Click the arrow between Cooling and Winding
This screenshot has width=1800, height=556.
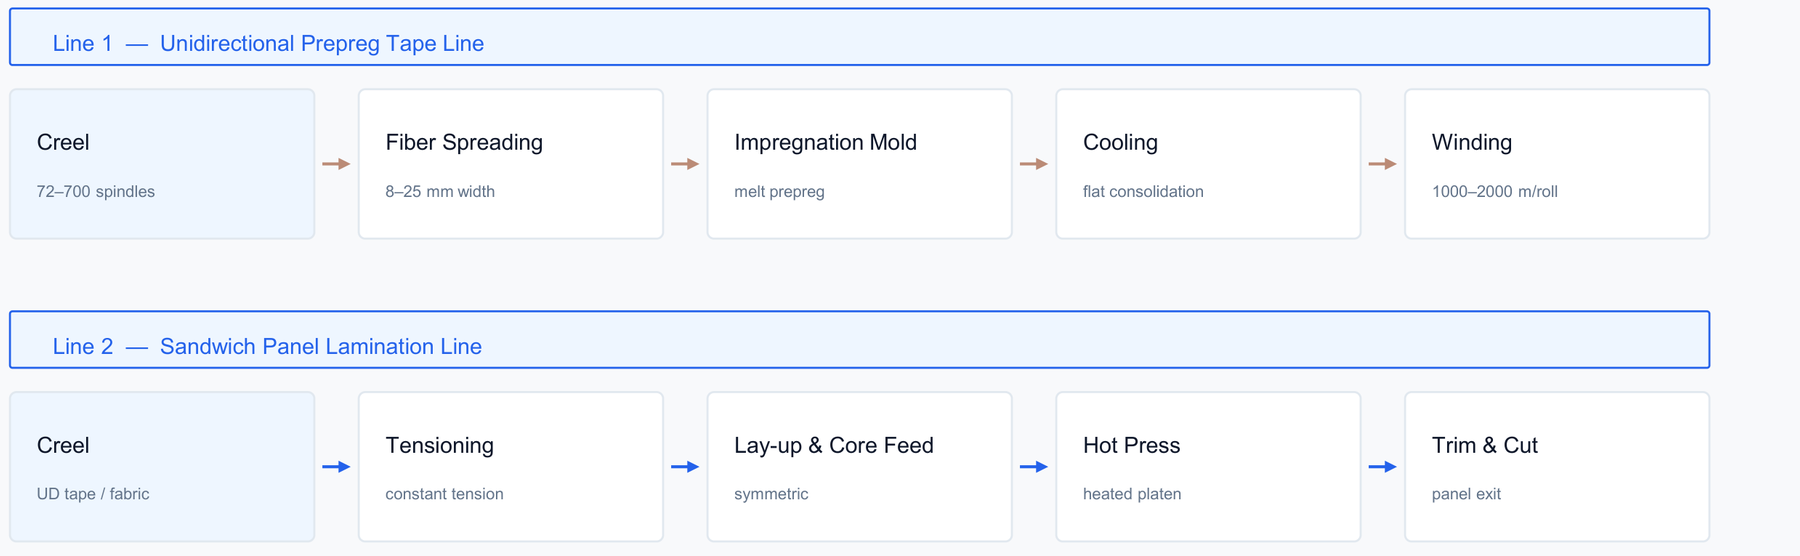pyautogui.click(x=1383, y=164)
